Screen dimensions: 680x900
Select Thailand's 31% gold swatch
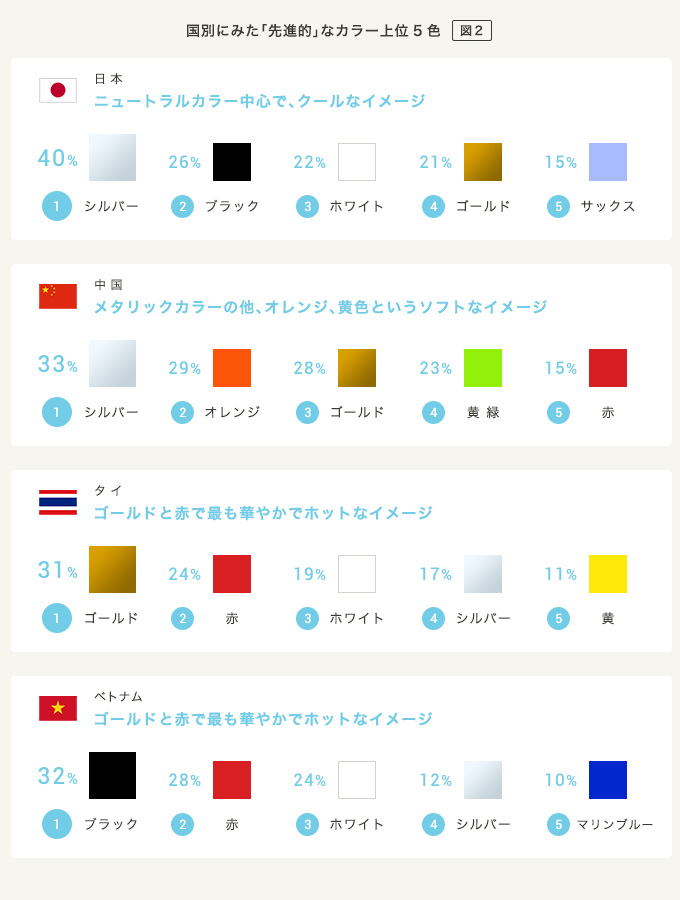[112, 569]
